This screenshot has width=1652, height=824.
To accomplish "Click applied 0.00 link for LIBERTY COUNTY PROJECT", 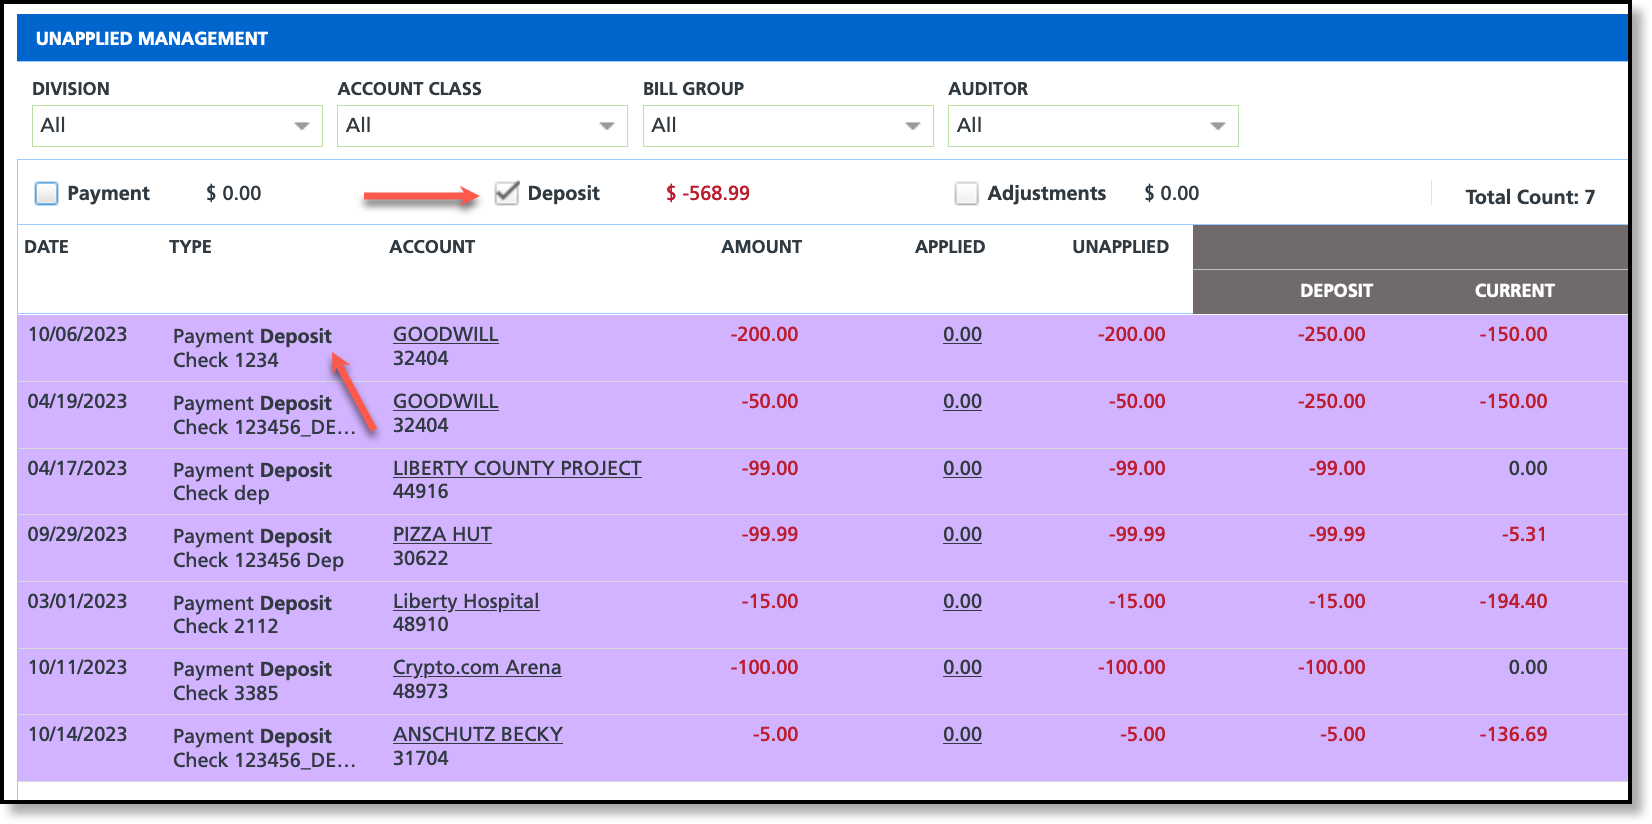I will (x=962, y=469).
